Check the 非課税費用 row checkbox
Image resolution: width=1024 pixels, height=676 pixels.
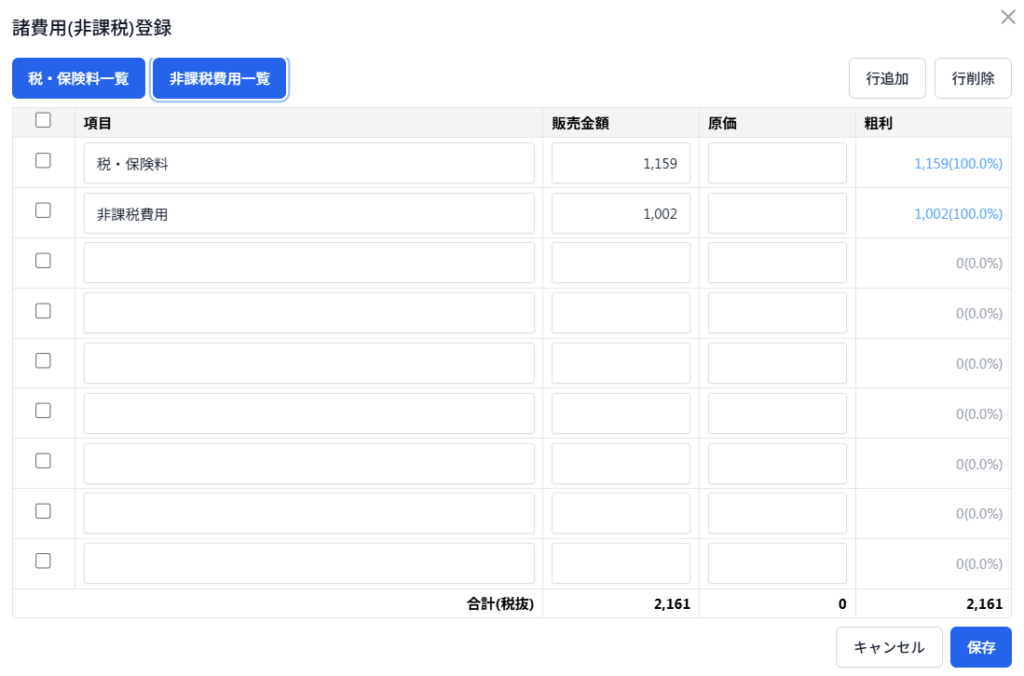point(43,211)
